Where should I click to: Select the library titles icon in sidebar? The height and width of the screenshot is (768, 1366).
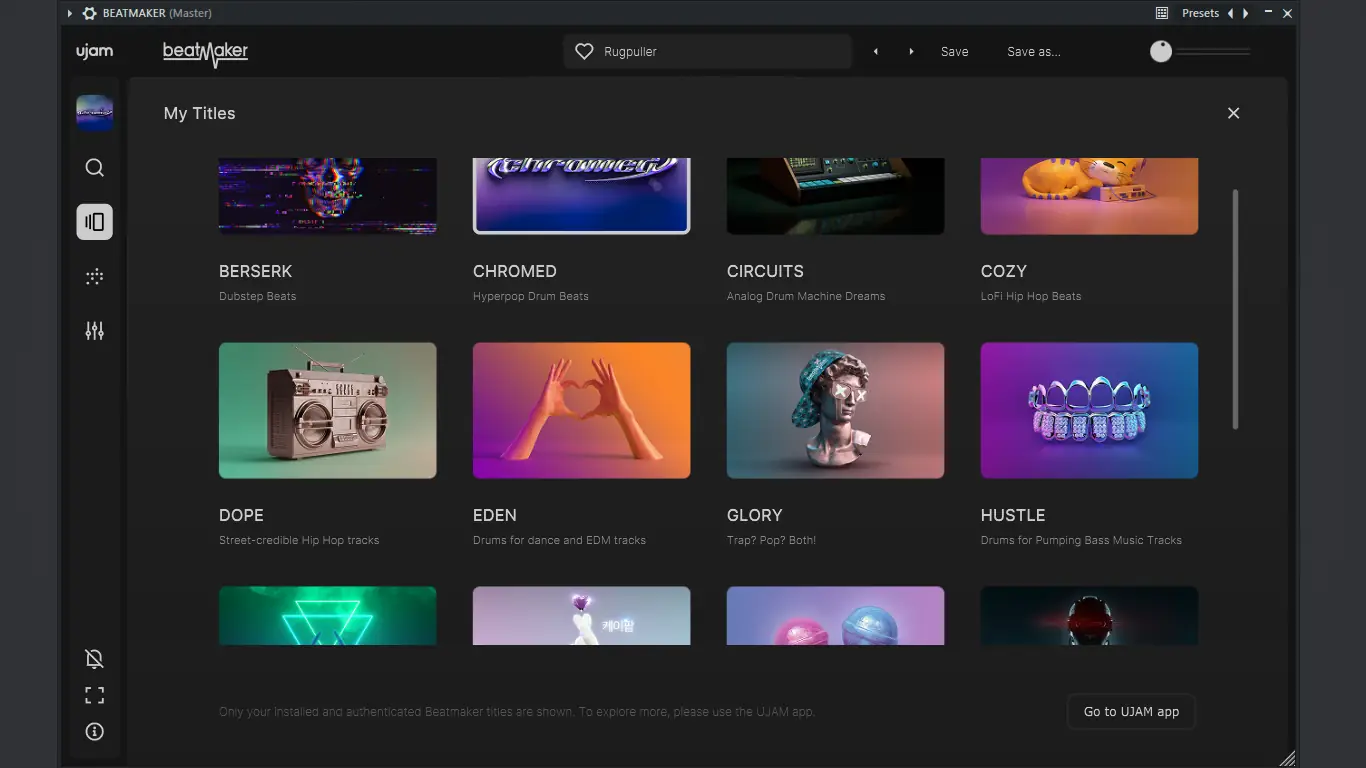coord(94,222)
